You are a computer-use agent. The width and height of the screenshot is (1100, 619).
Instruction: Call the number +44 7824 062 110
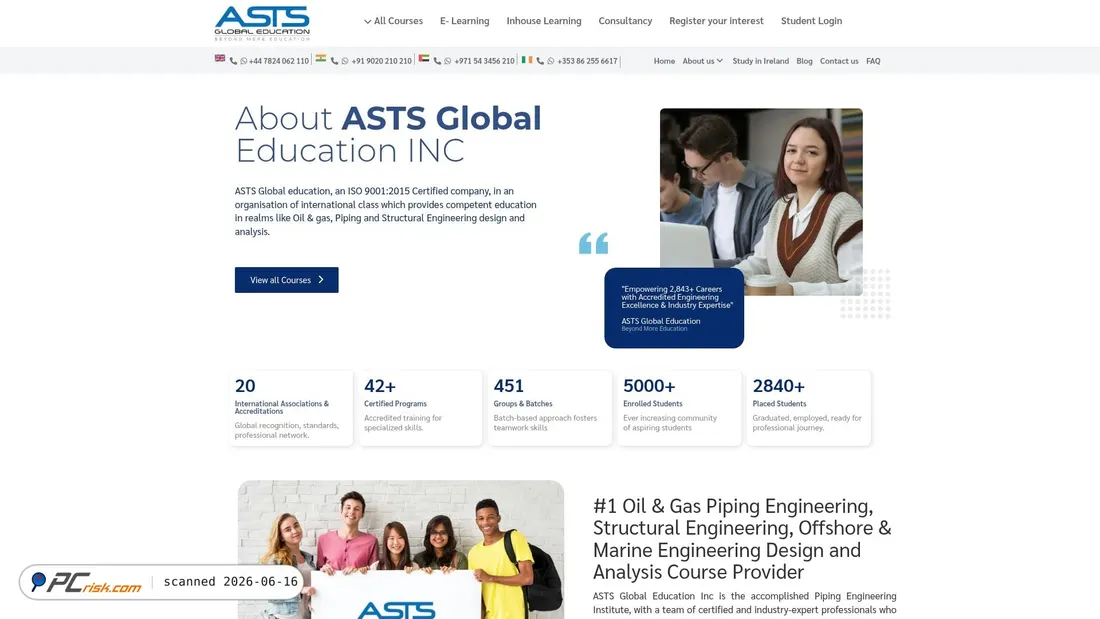[x=279, y=61]
